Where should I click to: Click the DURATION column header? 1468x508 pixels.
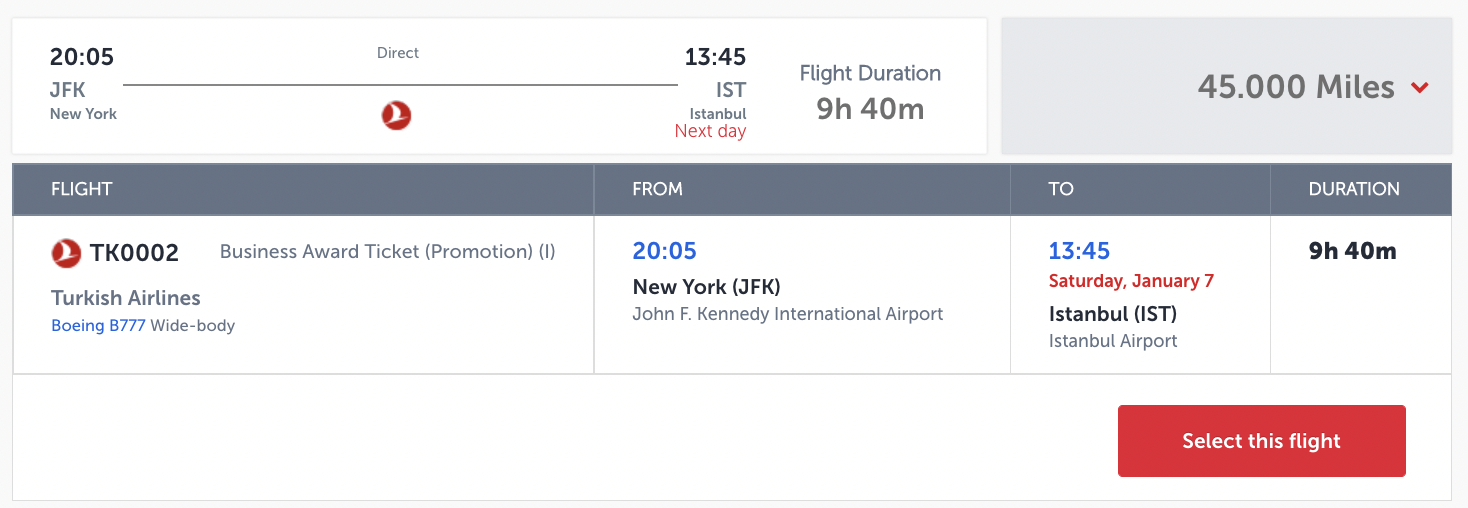tap(1354, 189)
